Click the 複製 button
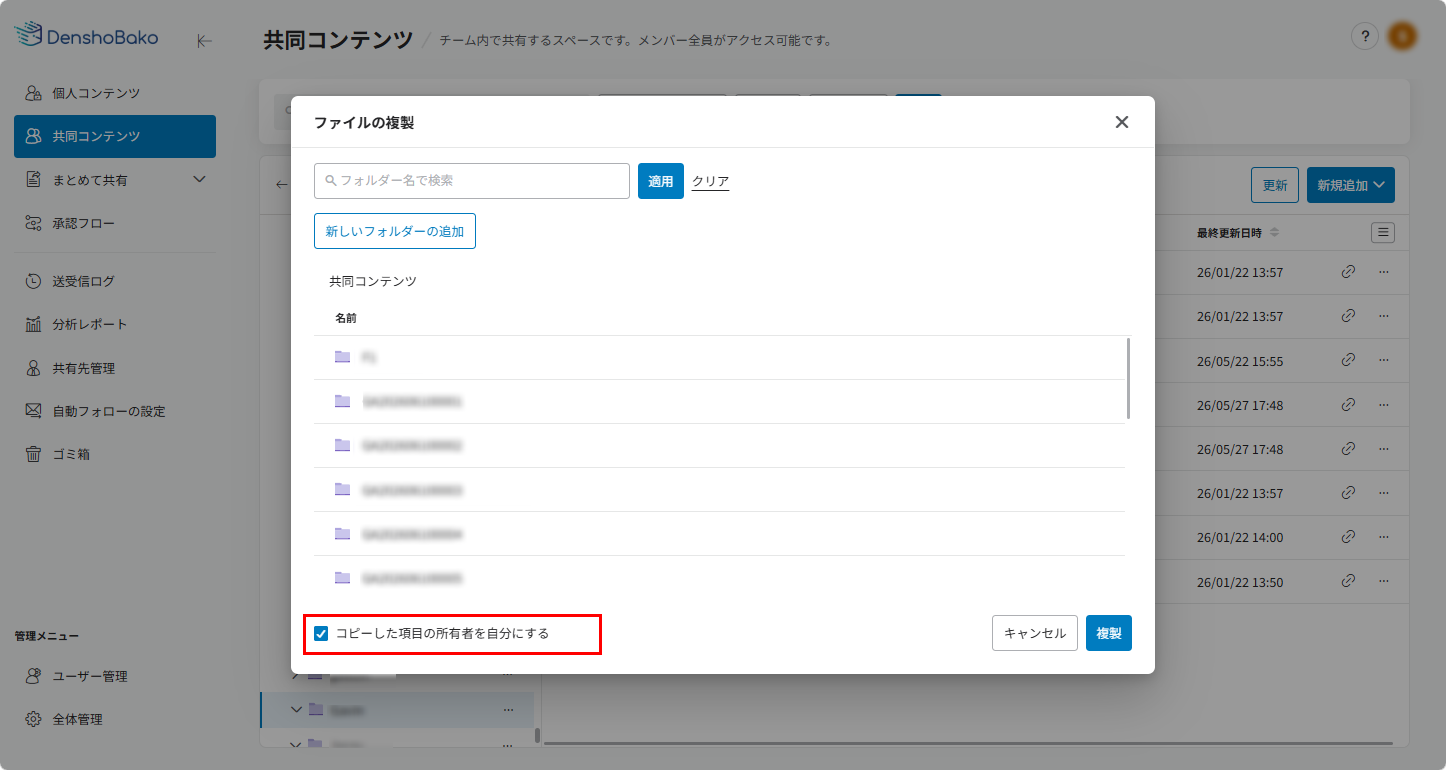Viewport: 1446px width, 770px height. pos(1109,633)
